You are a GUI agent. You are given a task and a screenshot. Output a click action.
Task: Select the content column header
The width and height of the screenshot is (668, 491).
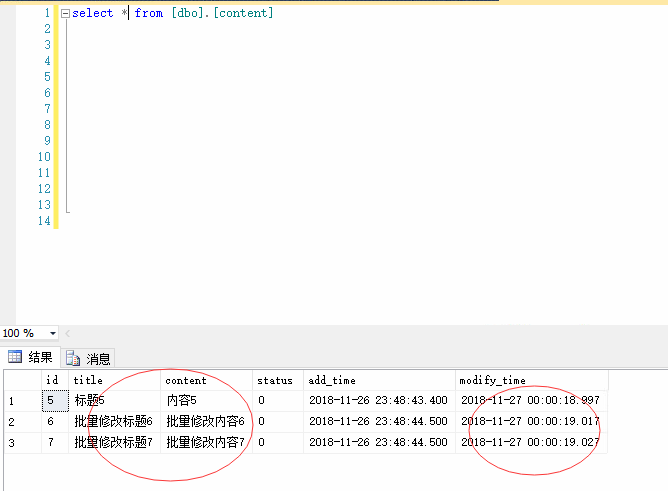click(x=207, y=380)
